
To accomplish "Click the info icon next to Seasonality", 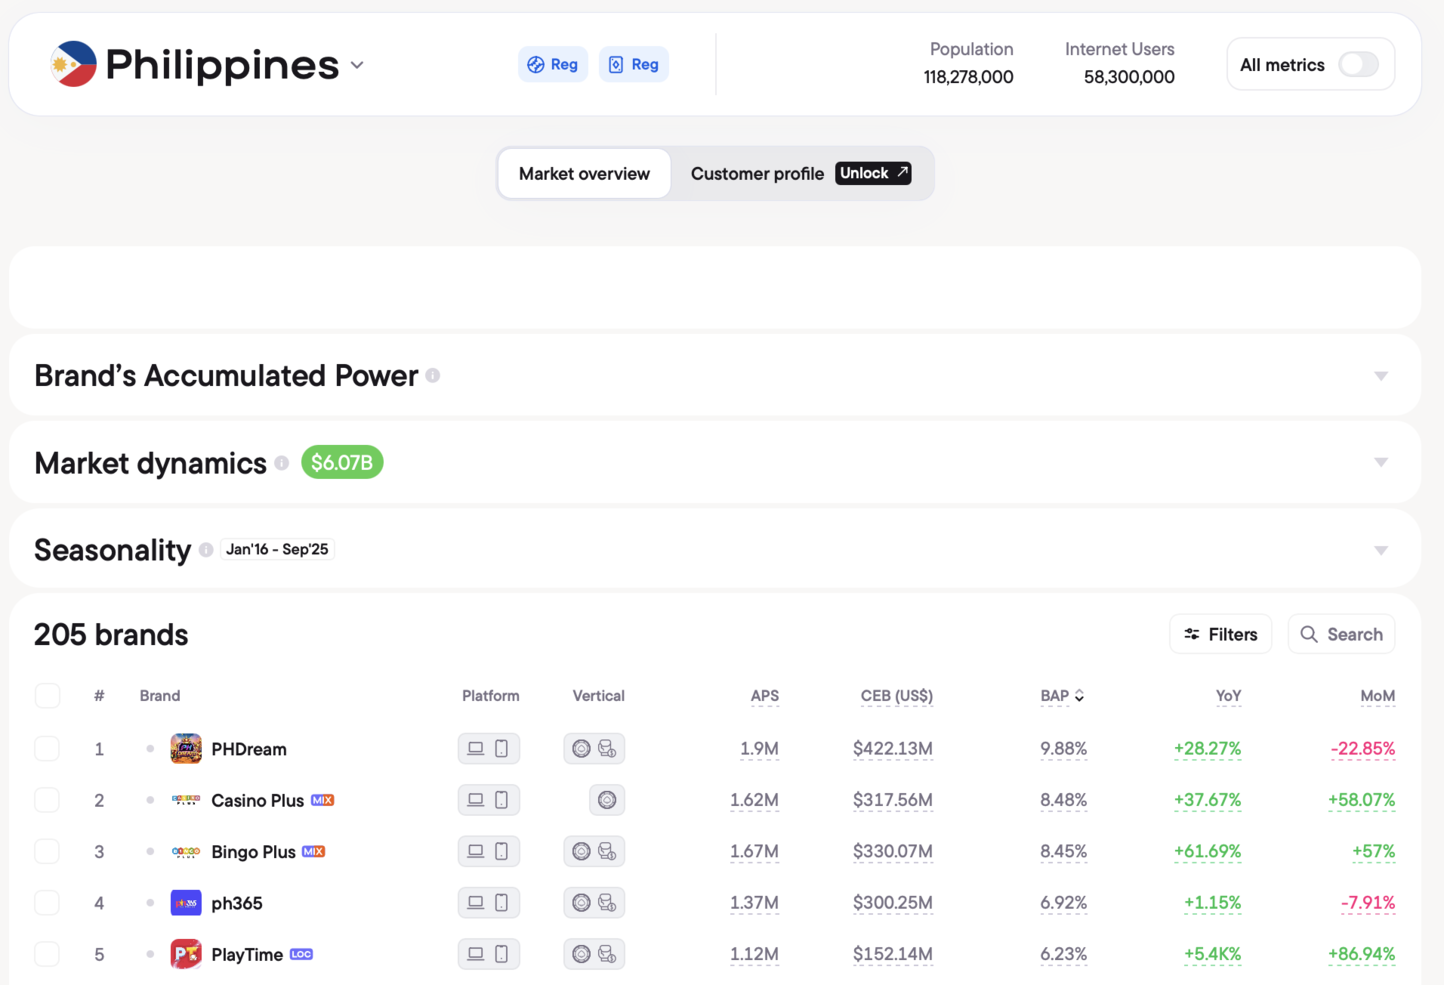I will (x=206, y=550).
